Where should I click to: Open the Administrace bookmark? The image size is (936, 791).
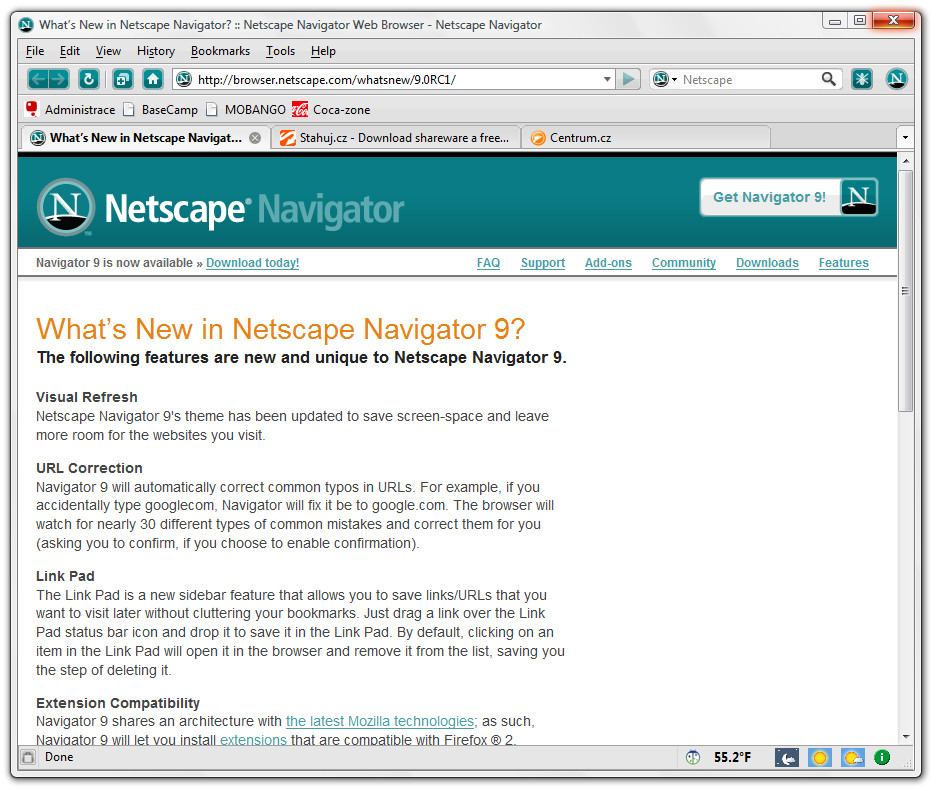70,109
